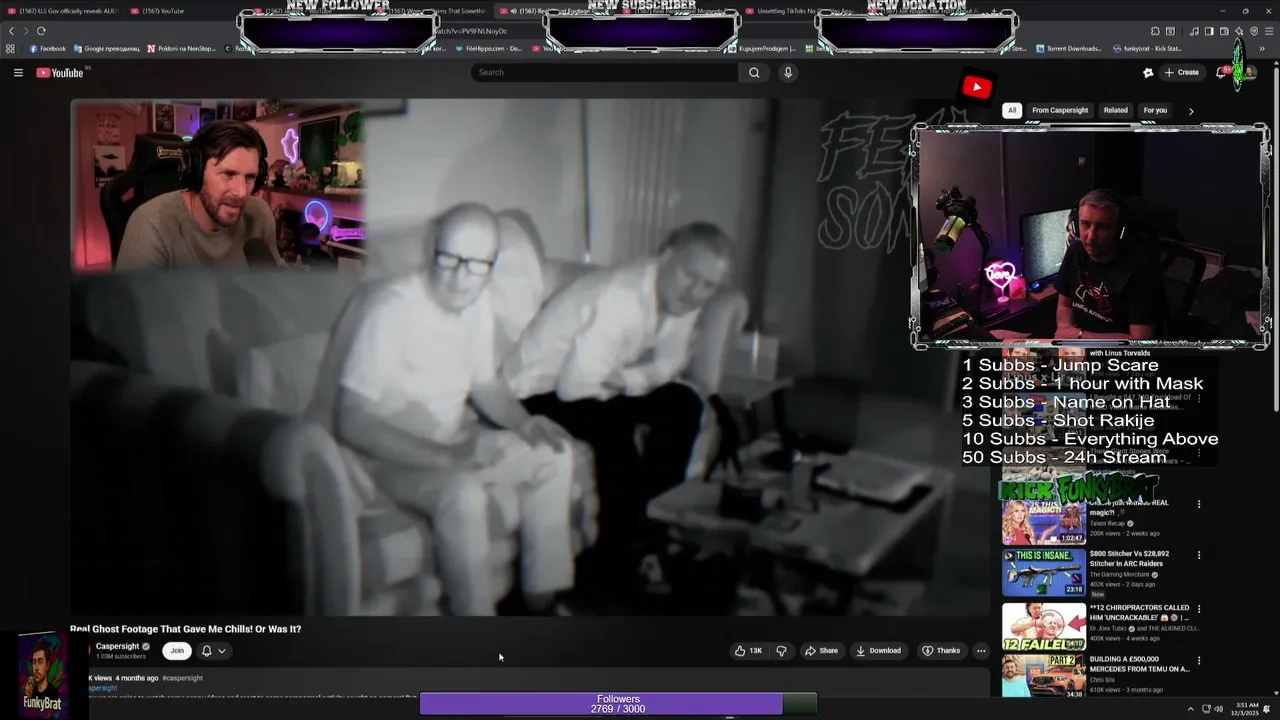Reload the page with refresh icon
This screenshot has width=1280, height=720.
(x=41, y=31)
